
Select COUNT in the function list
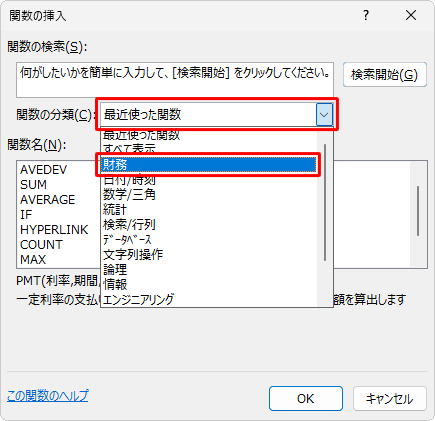pyautogui.click(x=41, y=245)
